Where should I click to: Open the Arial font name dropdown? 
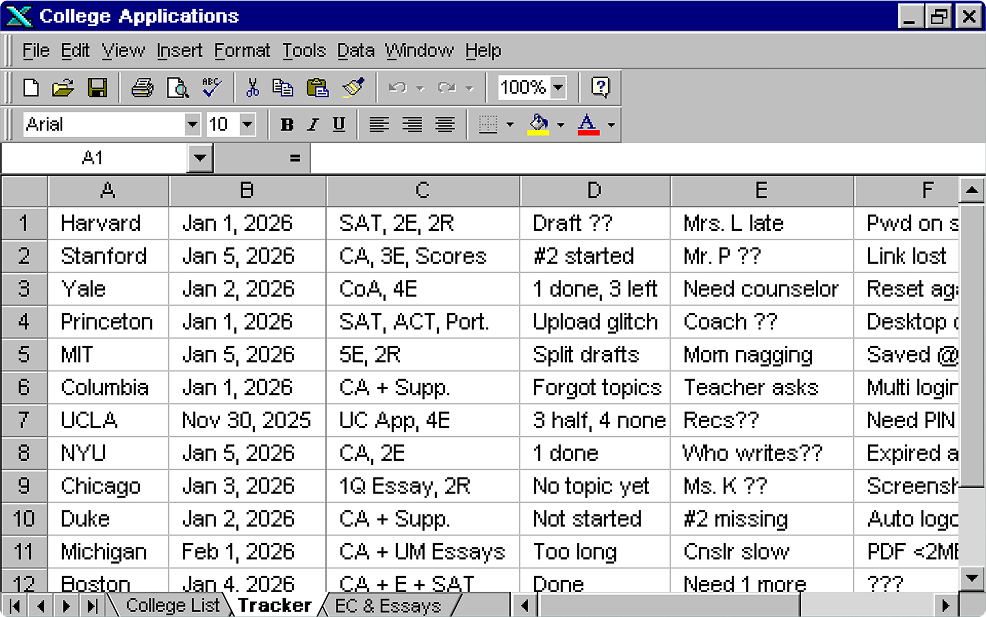point(192,125)
